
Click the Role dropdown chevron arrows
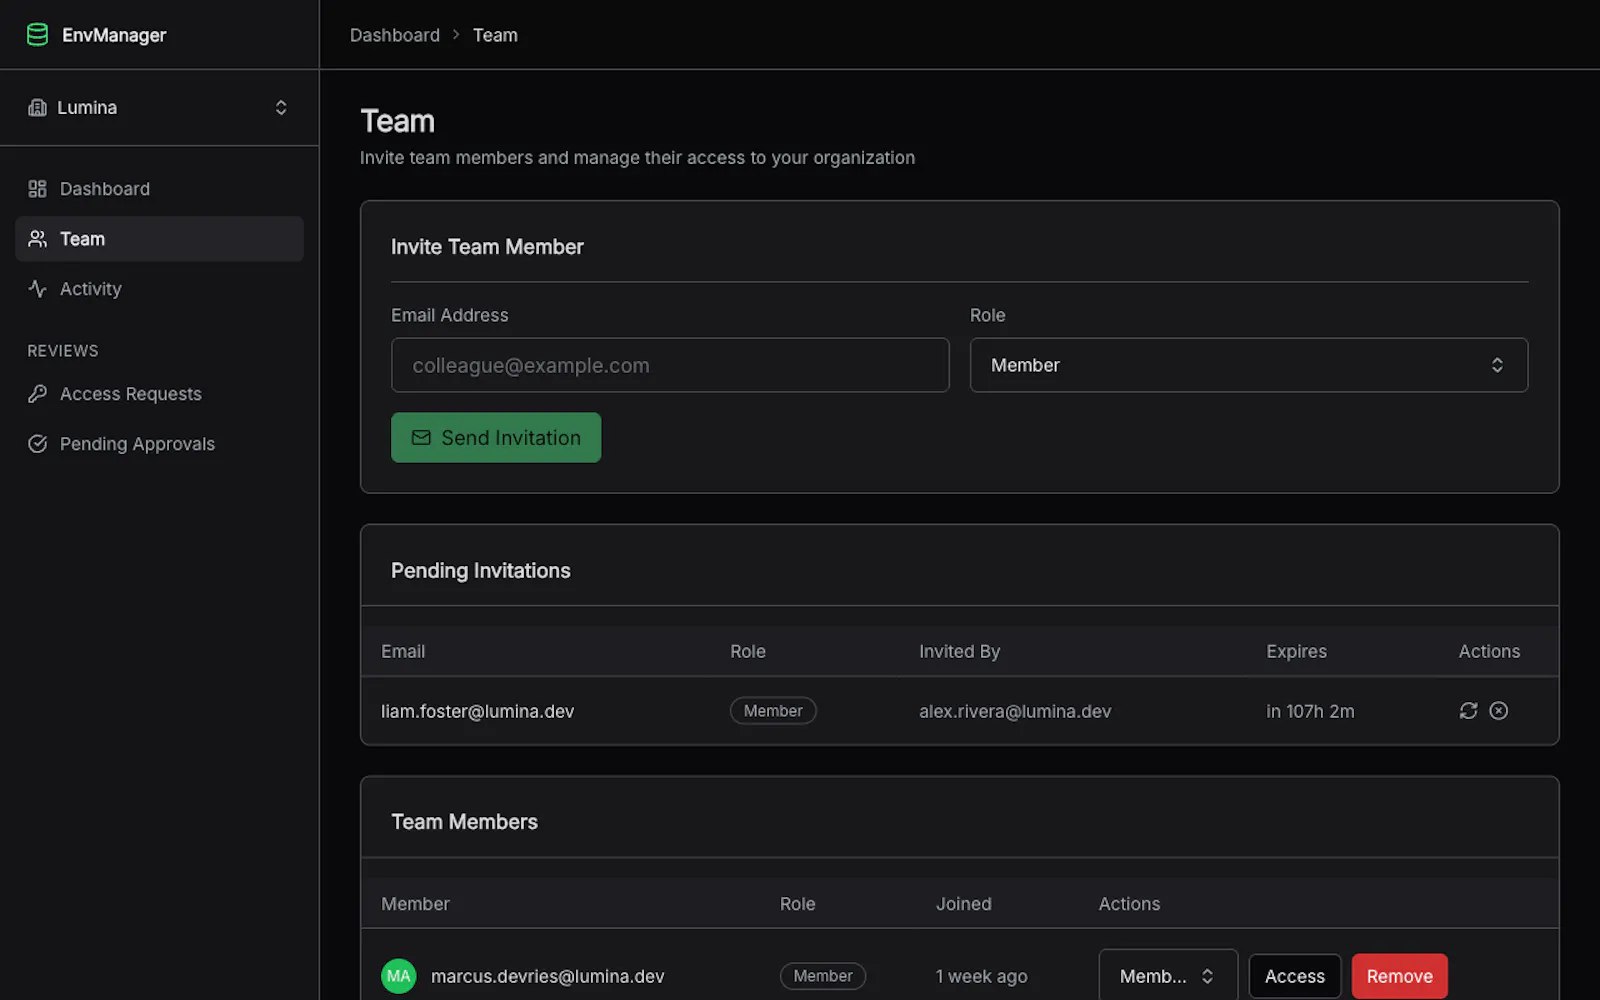tap(1497, 365)
